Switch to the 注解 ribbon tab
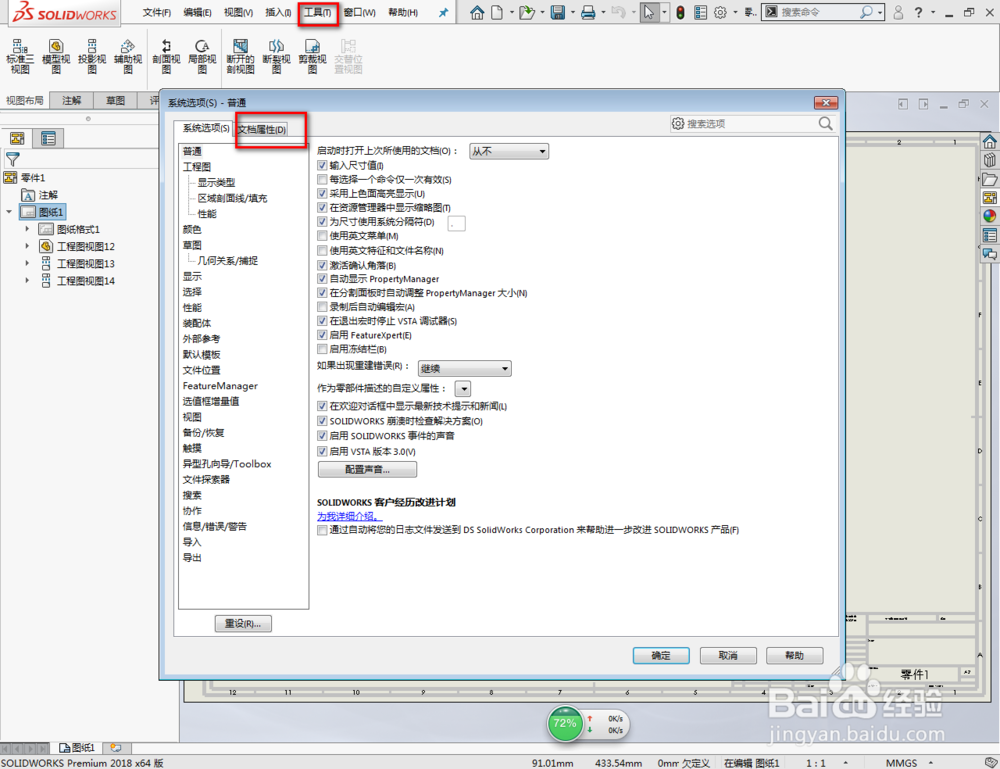This screenshot has width=1000, height=769. click(x=71, y=100)
